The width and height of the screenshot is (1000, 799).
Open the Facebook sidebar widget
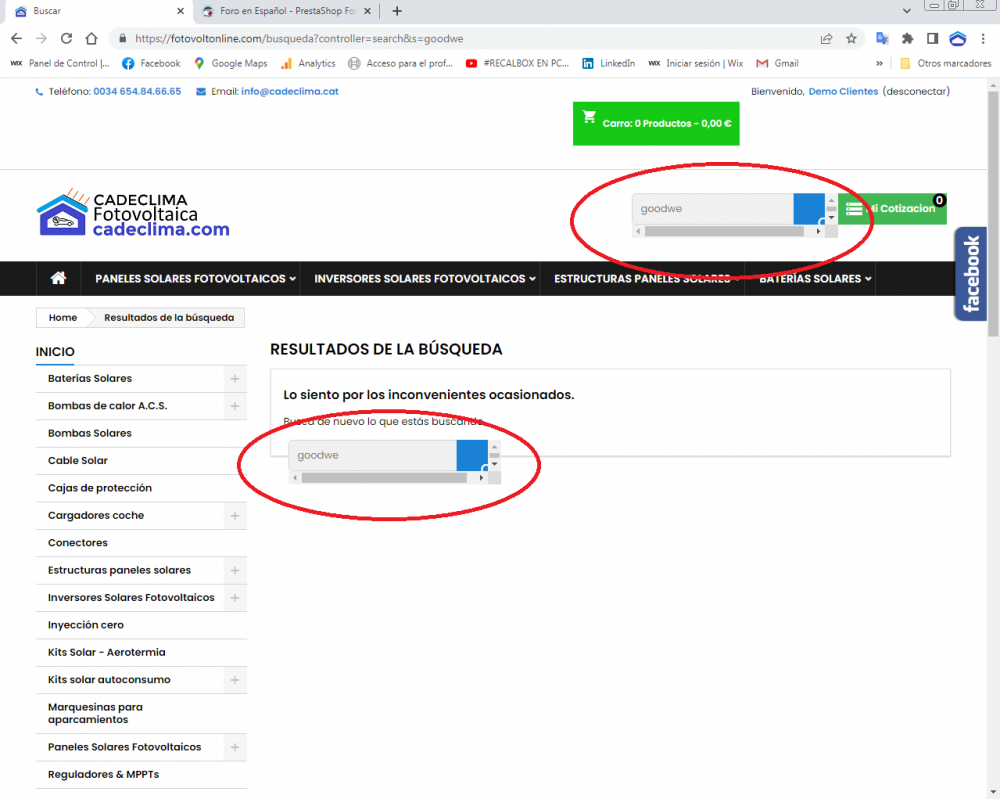969,274
